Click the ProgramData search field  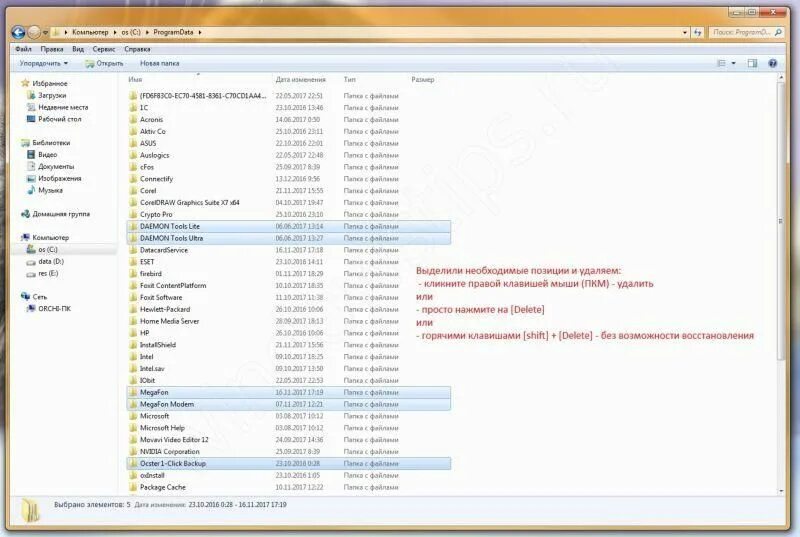(746, 32)
